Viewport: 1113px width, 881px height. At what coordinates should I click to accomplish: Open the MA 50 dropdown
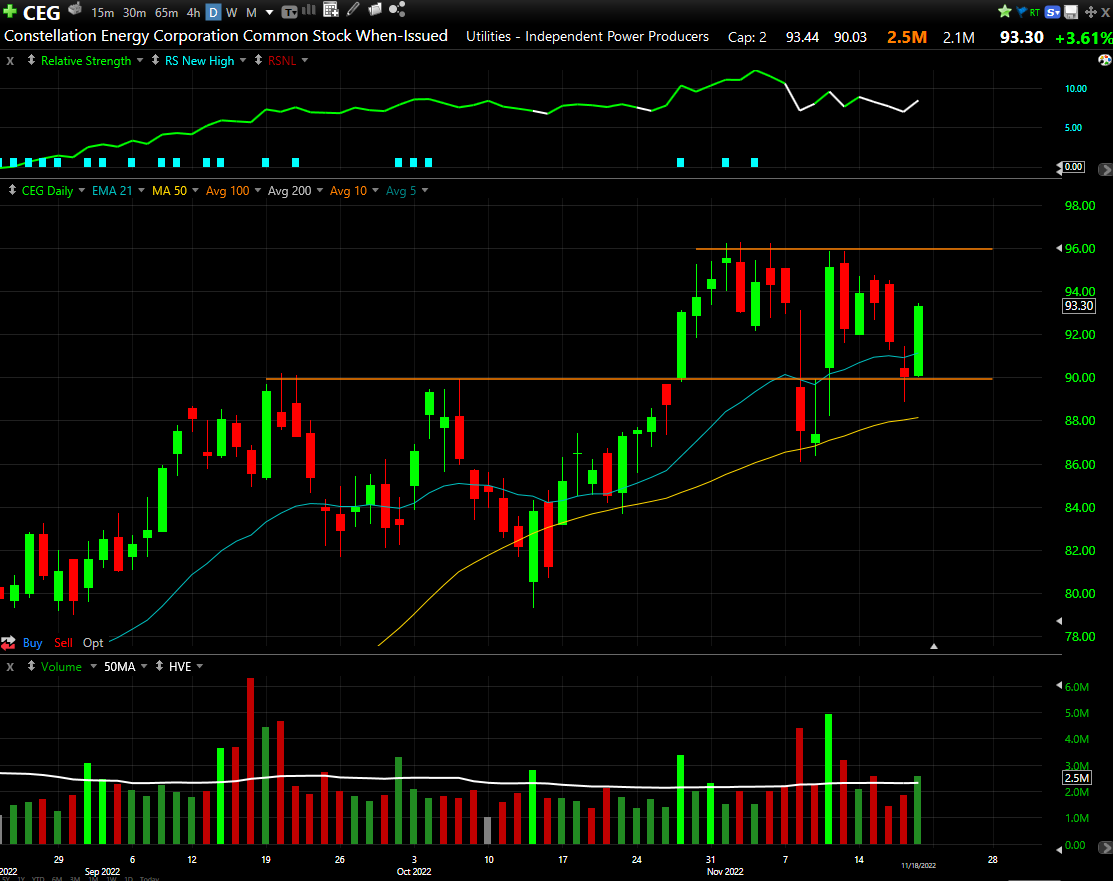195,190
